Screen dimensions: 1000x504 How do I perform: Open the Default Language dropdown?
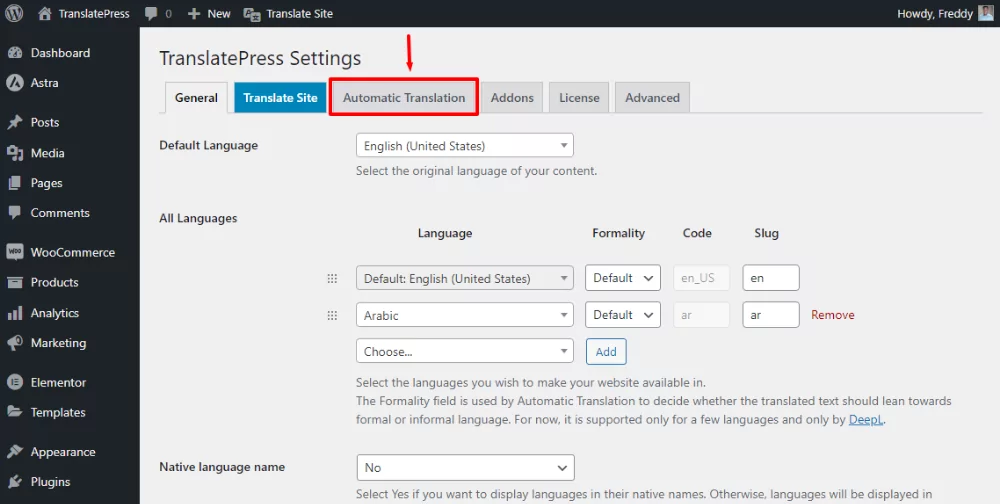pos(465,145)
